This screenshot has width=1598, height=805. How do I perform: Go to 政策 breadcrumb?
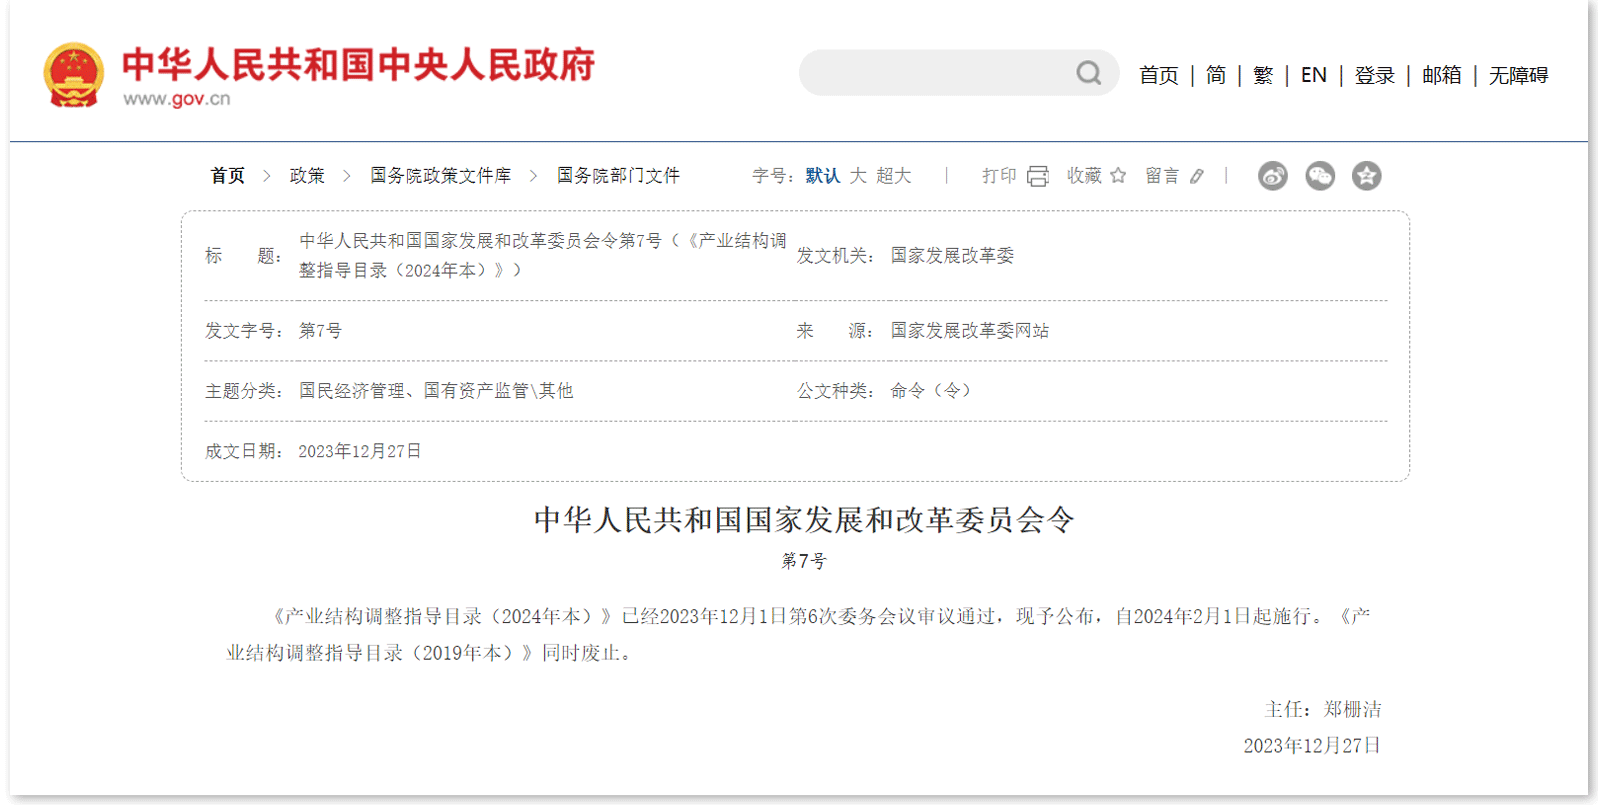pos(307,176)
